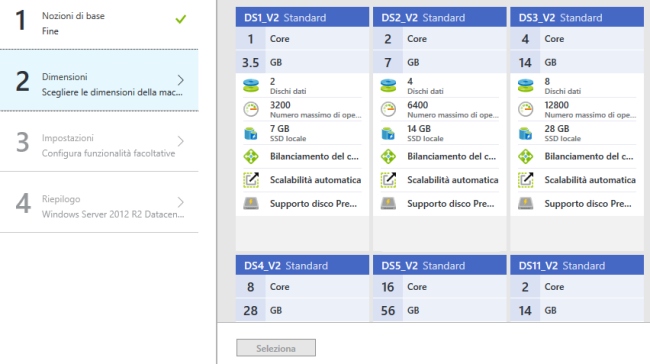Click Scalabilità automatica text in DS2_V2
Image resolution: width=650 pixels, height=364 pixels.
click(453, 180)
